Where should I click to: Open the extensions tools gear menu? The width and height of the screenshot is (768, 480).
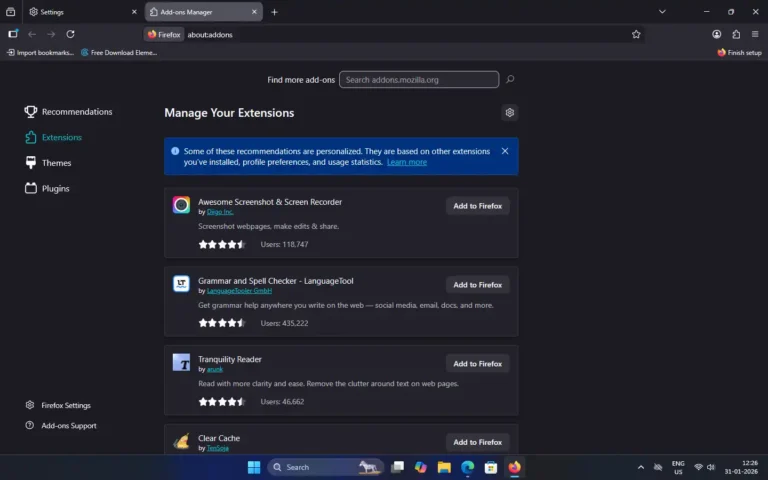[509, 113]
